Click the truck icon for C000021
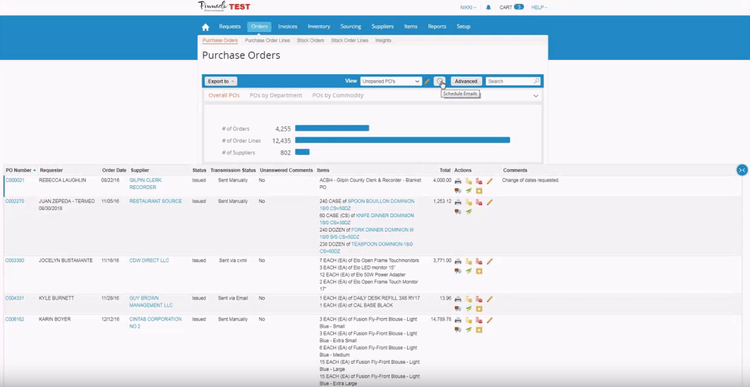Image resolution: width=750 pixels, height=387 pixels. tap(458, 190)
